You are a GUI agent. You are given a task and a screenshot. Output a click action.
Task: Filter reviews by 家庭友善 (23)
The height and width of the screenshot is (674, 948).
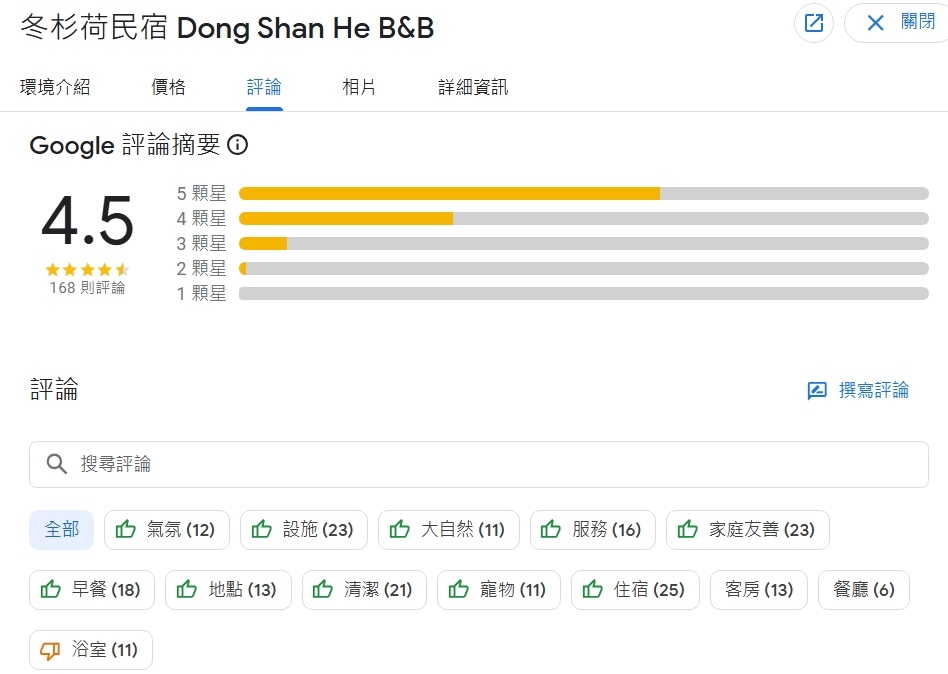point(747,530)
